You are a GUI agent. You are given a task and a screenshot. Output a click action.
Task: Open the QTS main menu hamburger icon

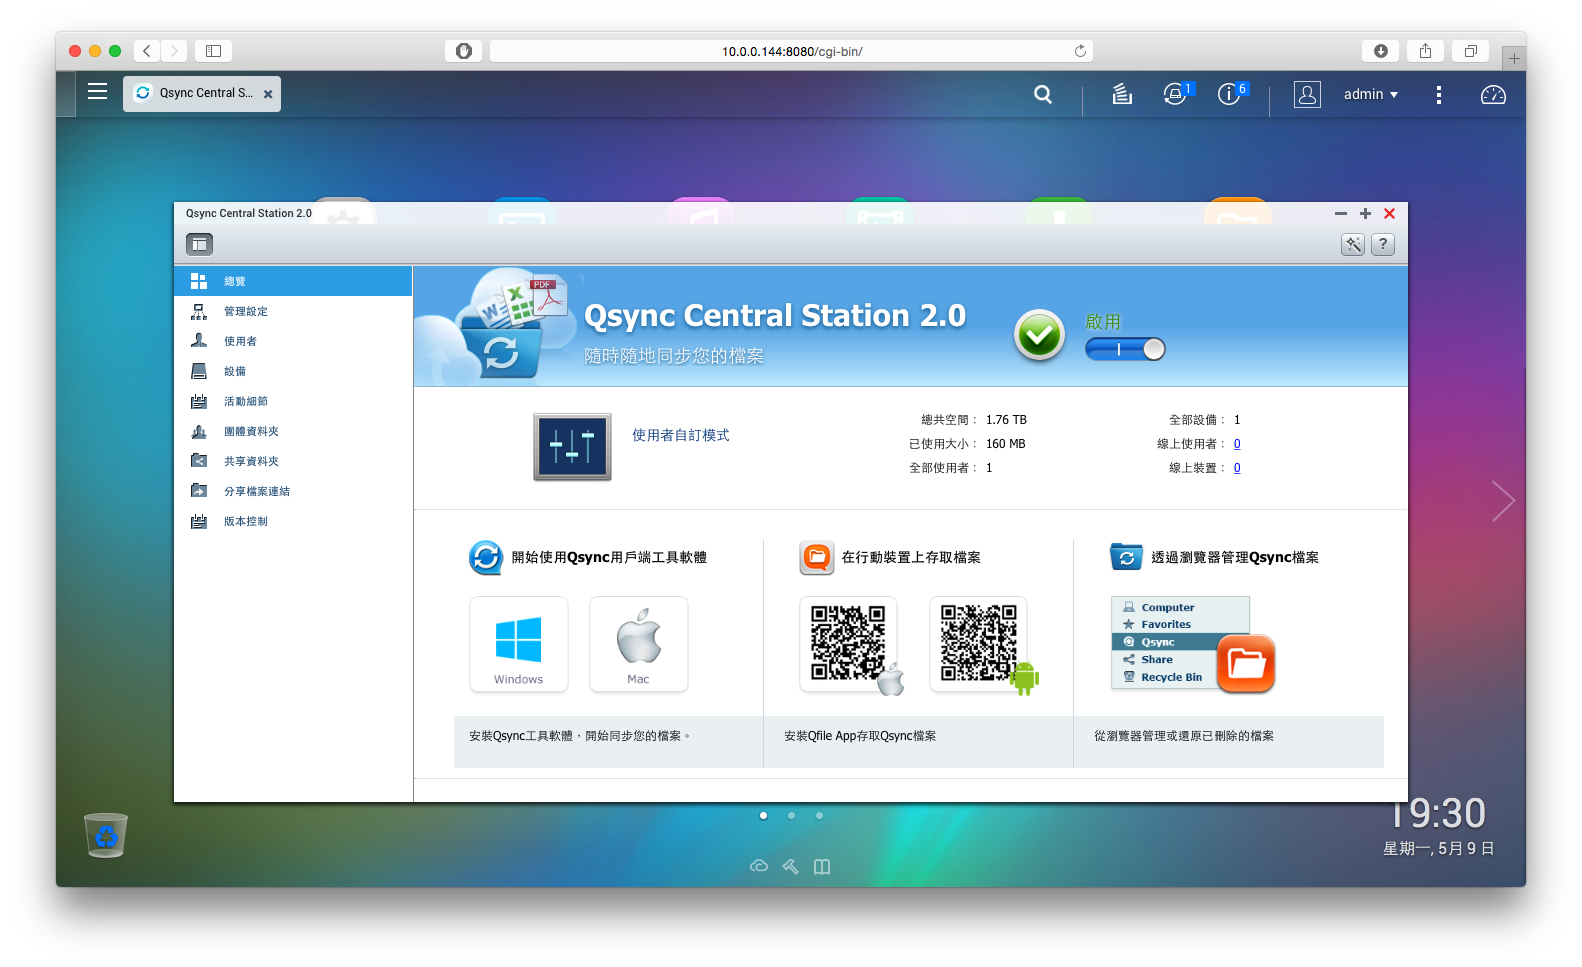(97, 92)
